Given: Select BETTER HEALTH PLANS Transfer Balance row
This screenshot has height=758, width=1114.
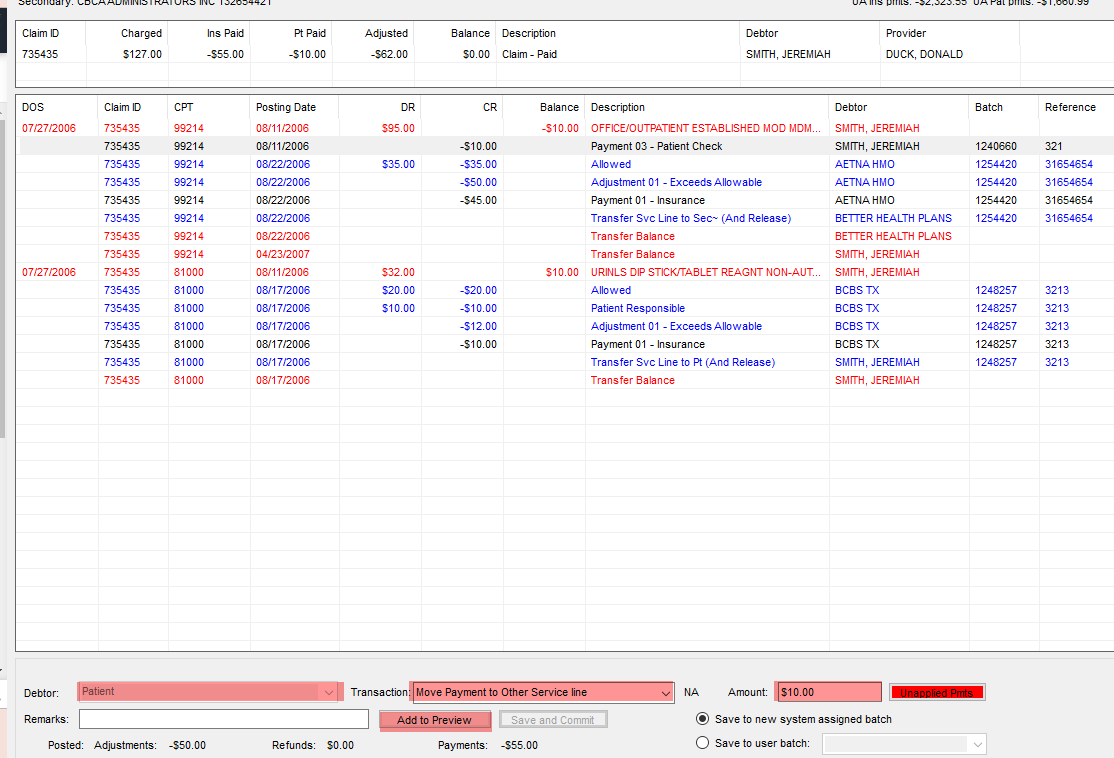Looking at the screenshot, I should (x=565, y=236).
